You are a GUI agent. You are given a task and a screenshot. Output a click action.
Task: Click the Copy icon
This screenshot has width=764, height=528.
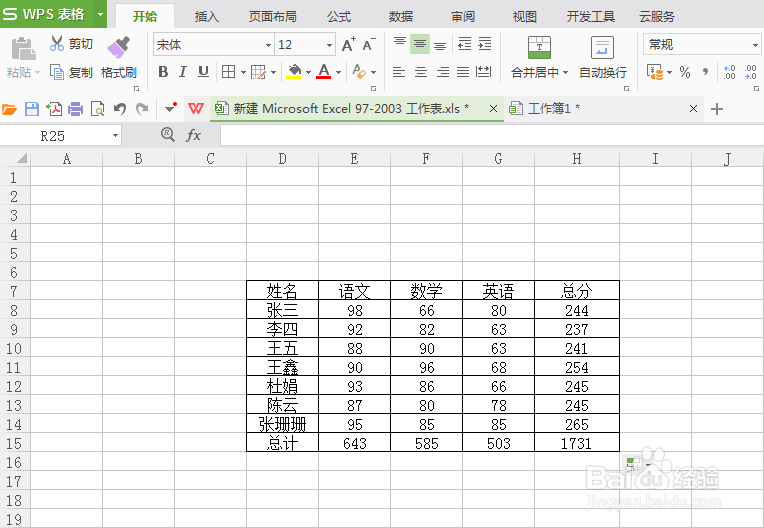click(57, 72)
